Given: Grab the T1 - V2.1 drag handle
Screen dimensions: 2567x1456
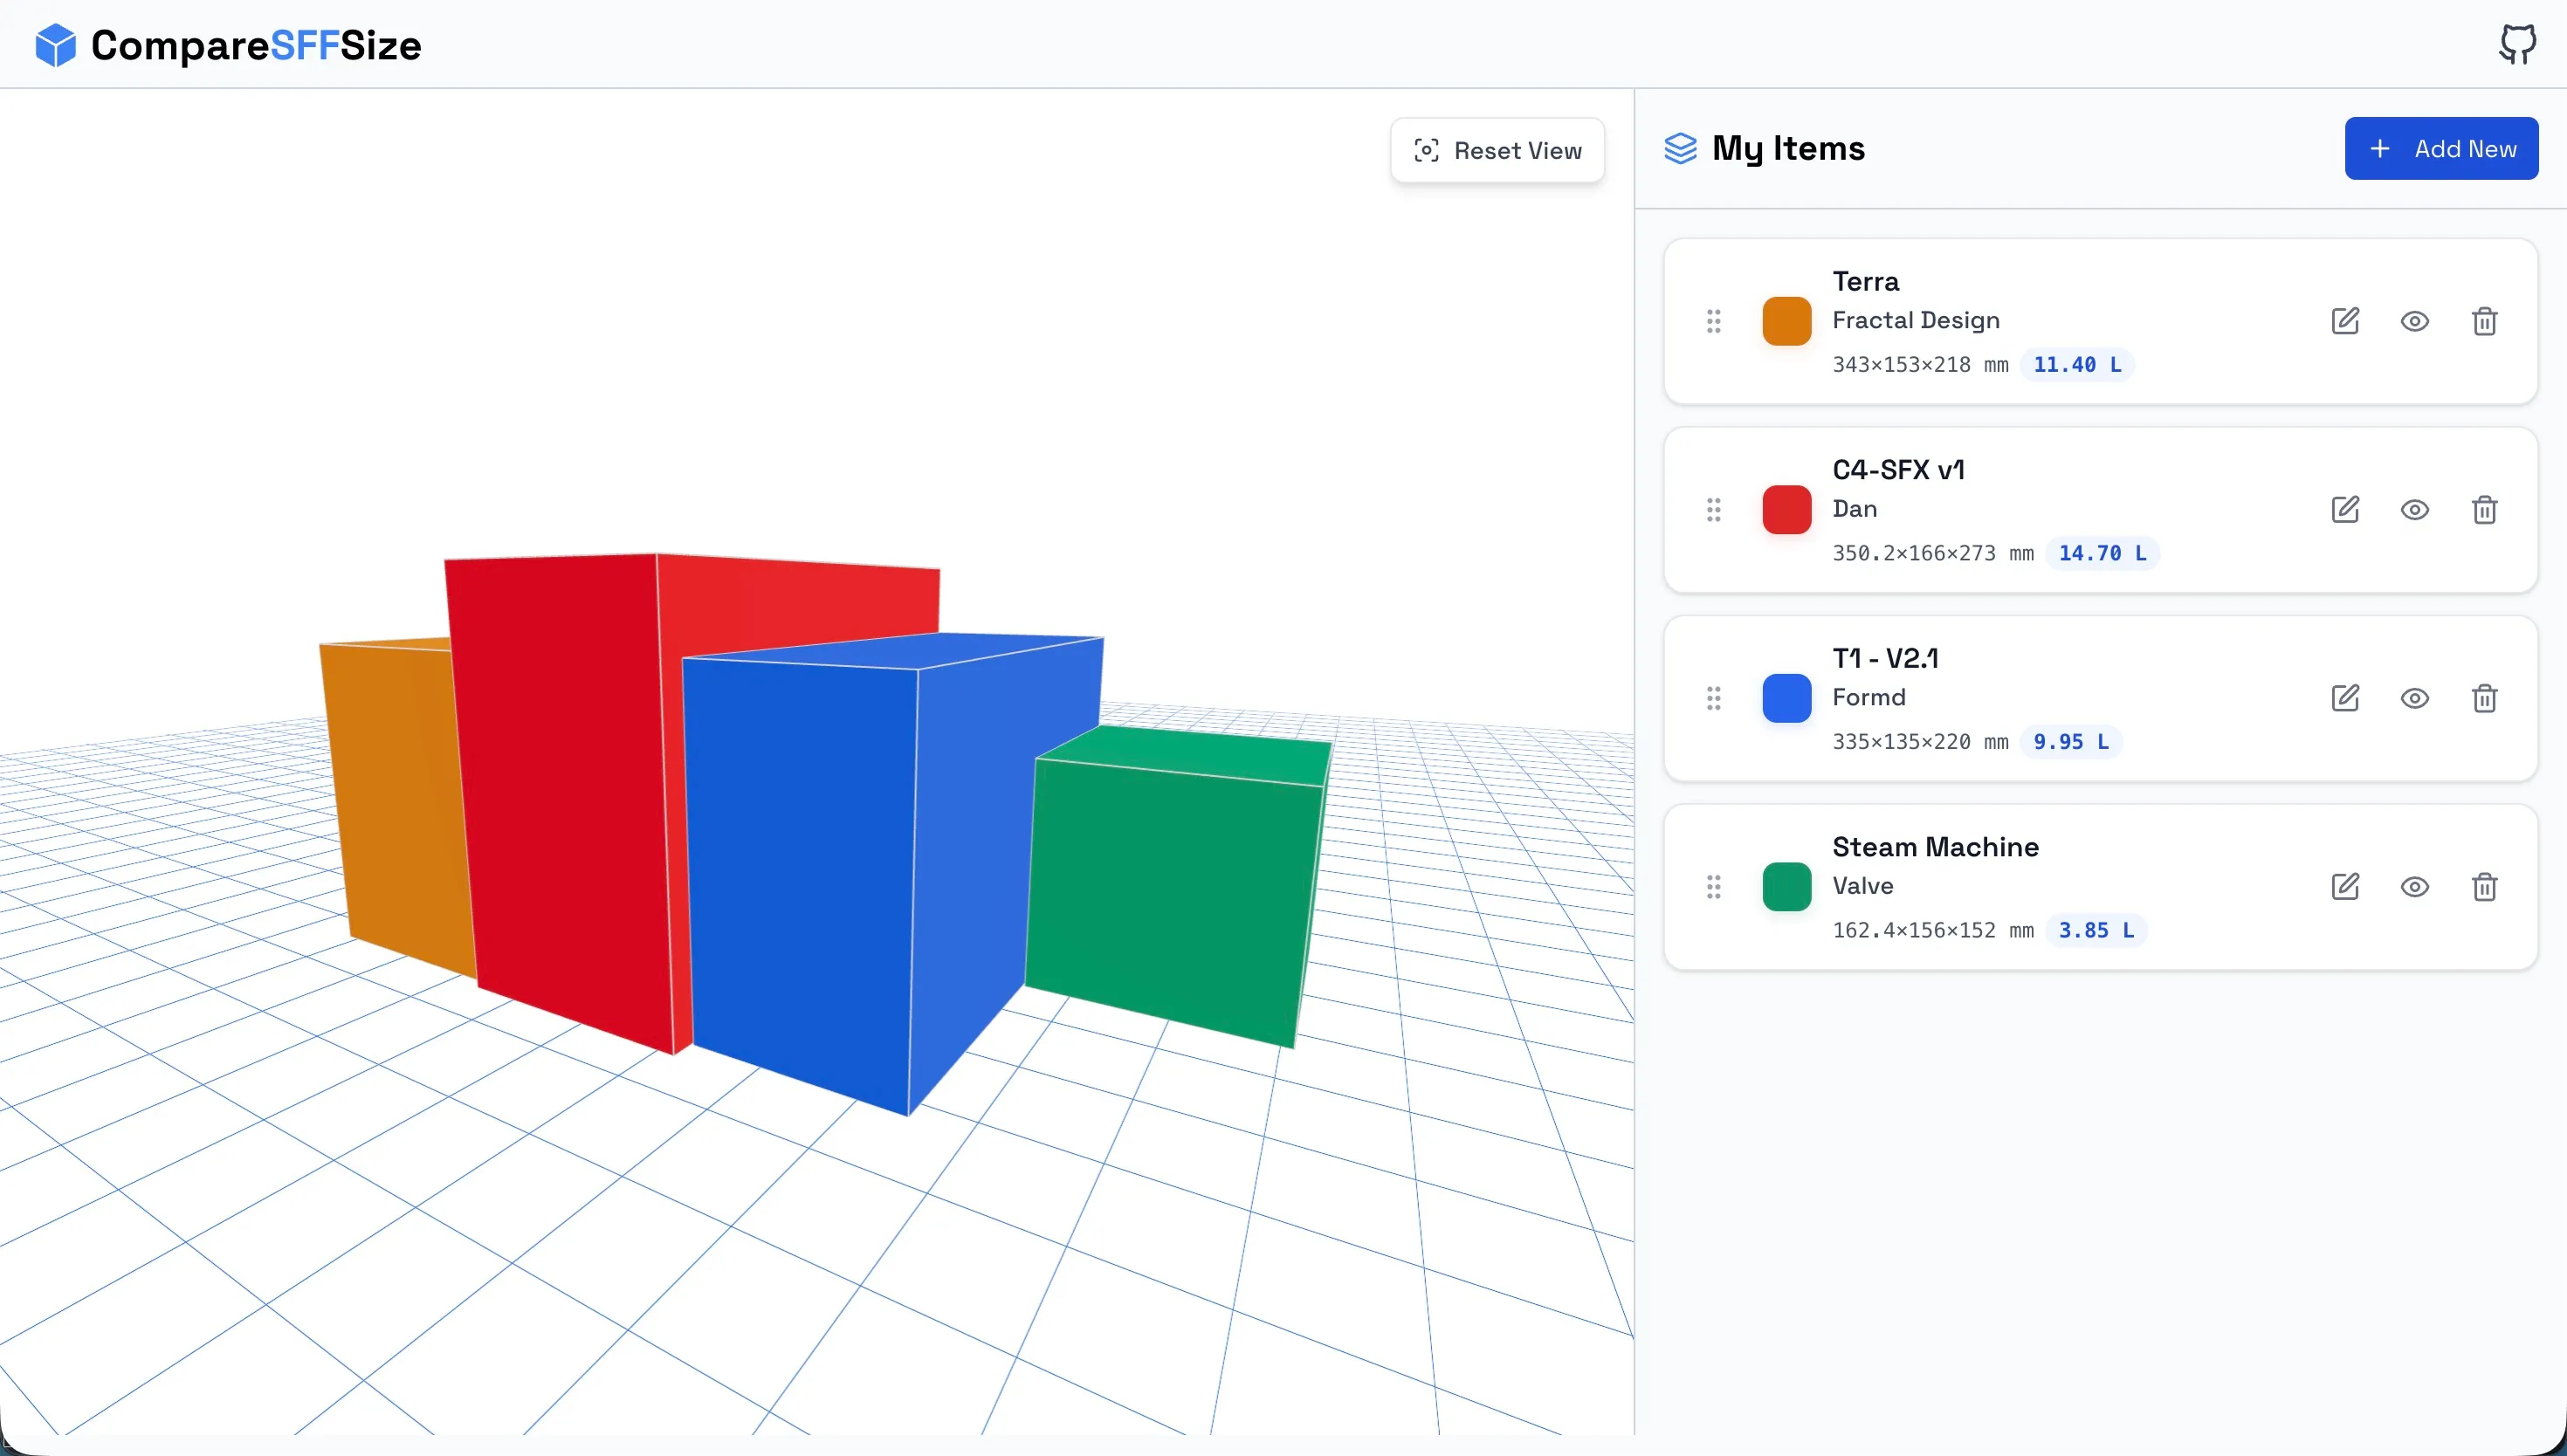Looking at the screenshot, I should click(1713, 698).
